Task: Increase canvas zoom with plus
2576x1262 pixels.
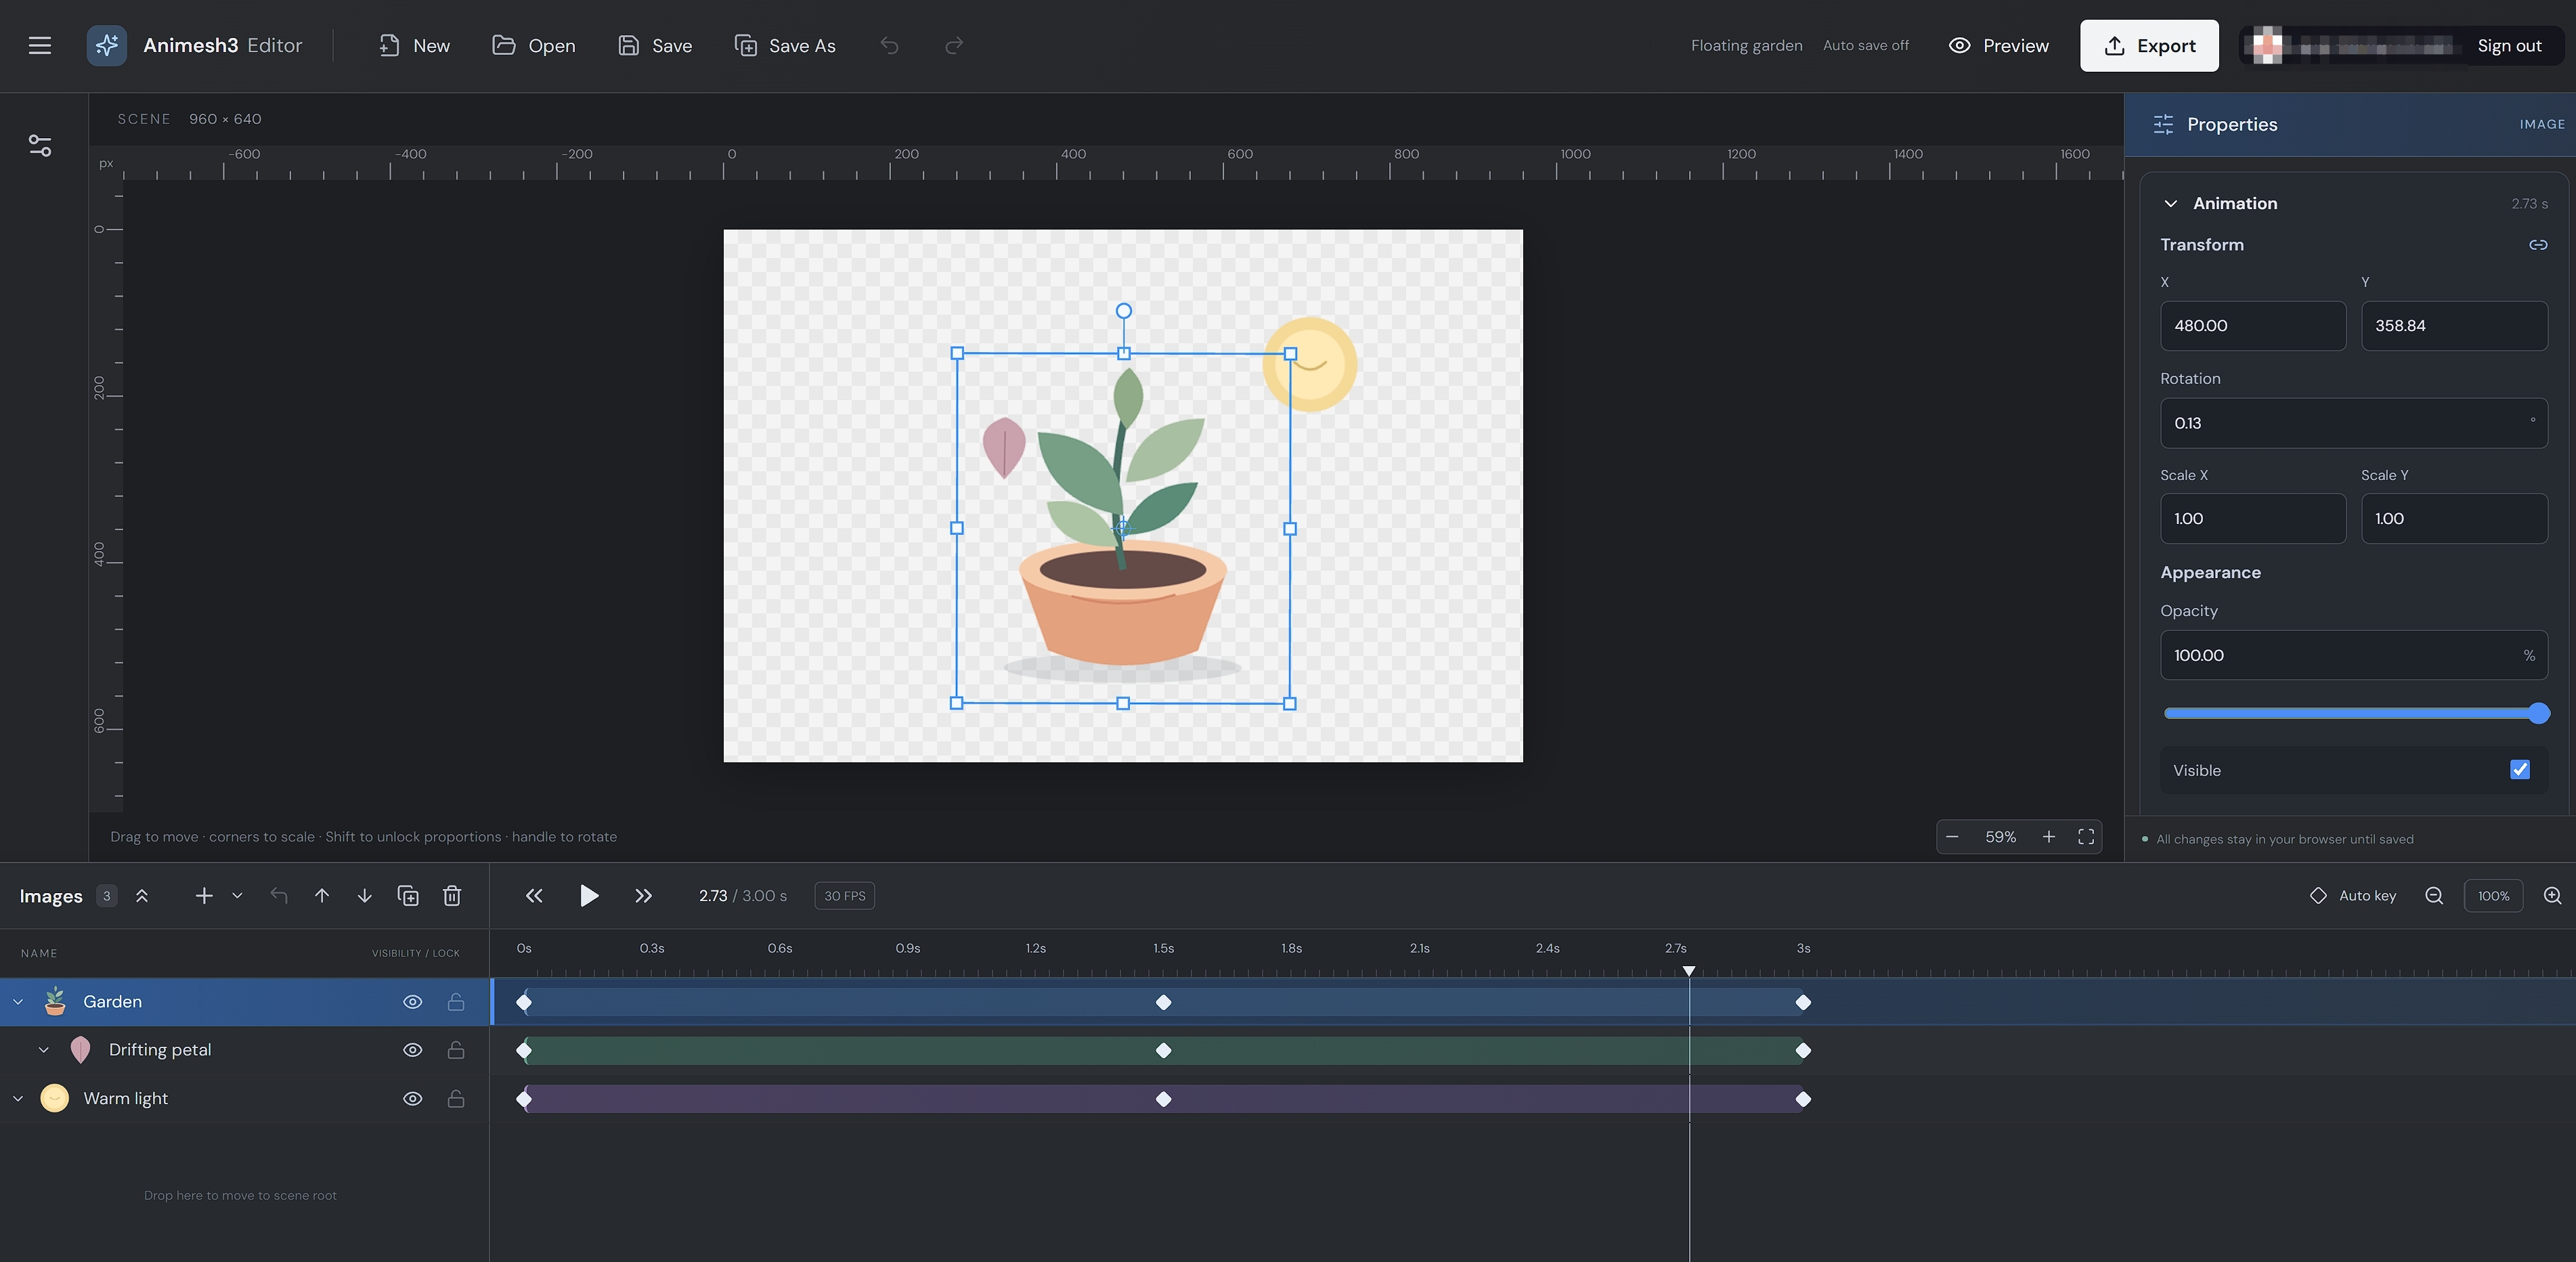Action: 2048,837
